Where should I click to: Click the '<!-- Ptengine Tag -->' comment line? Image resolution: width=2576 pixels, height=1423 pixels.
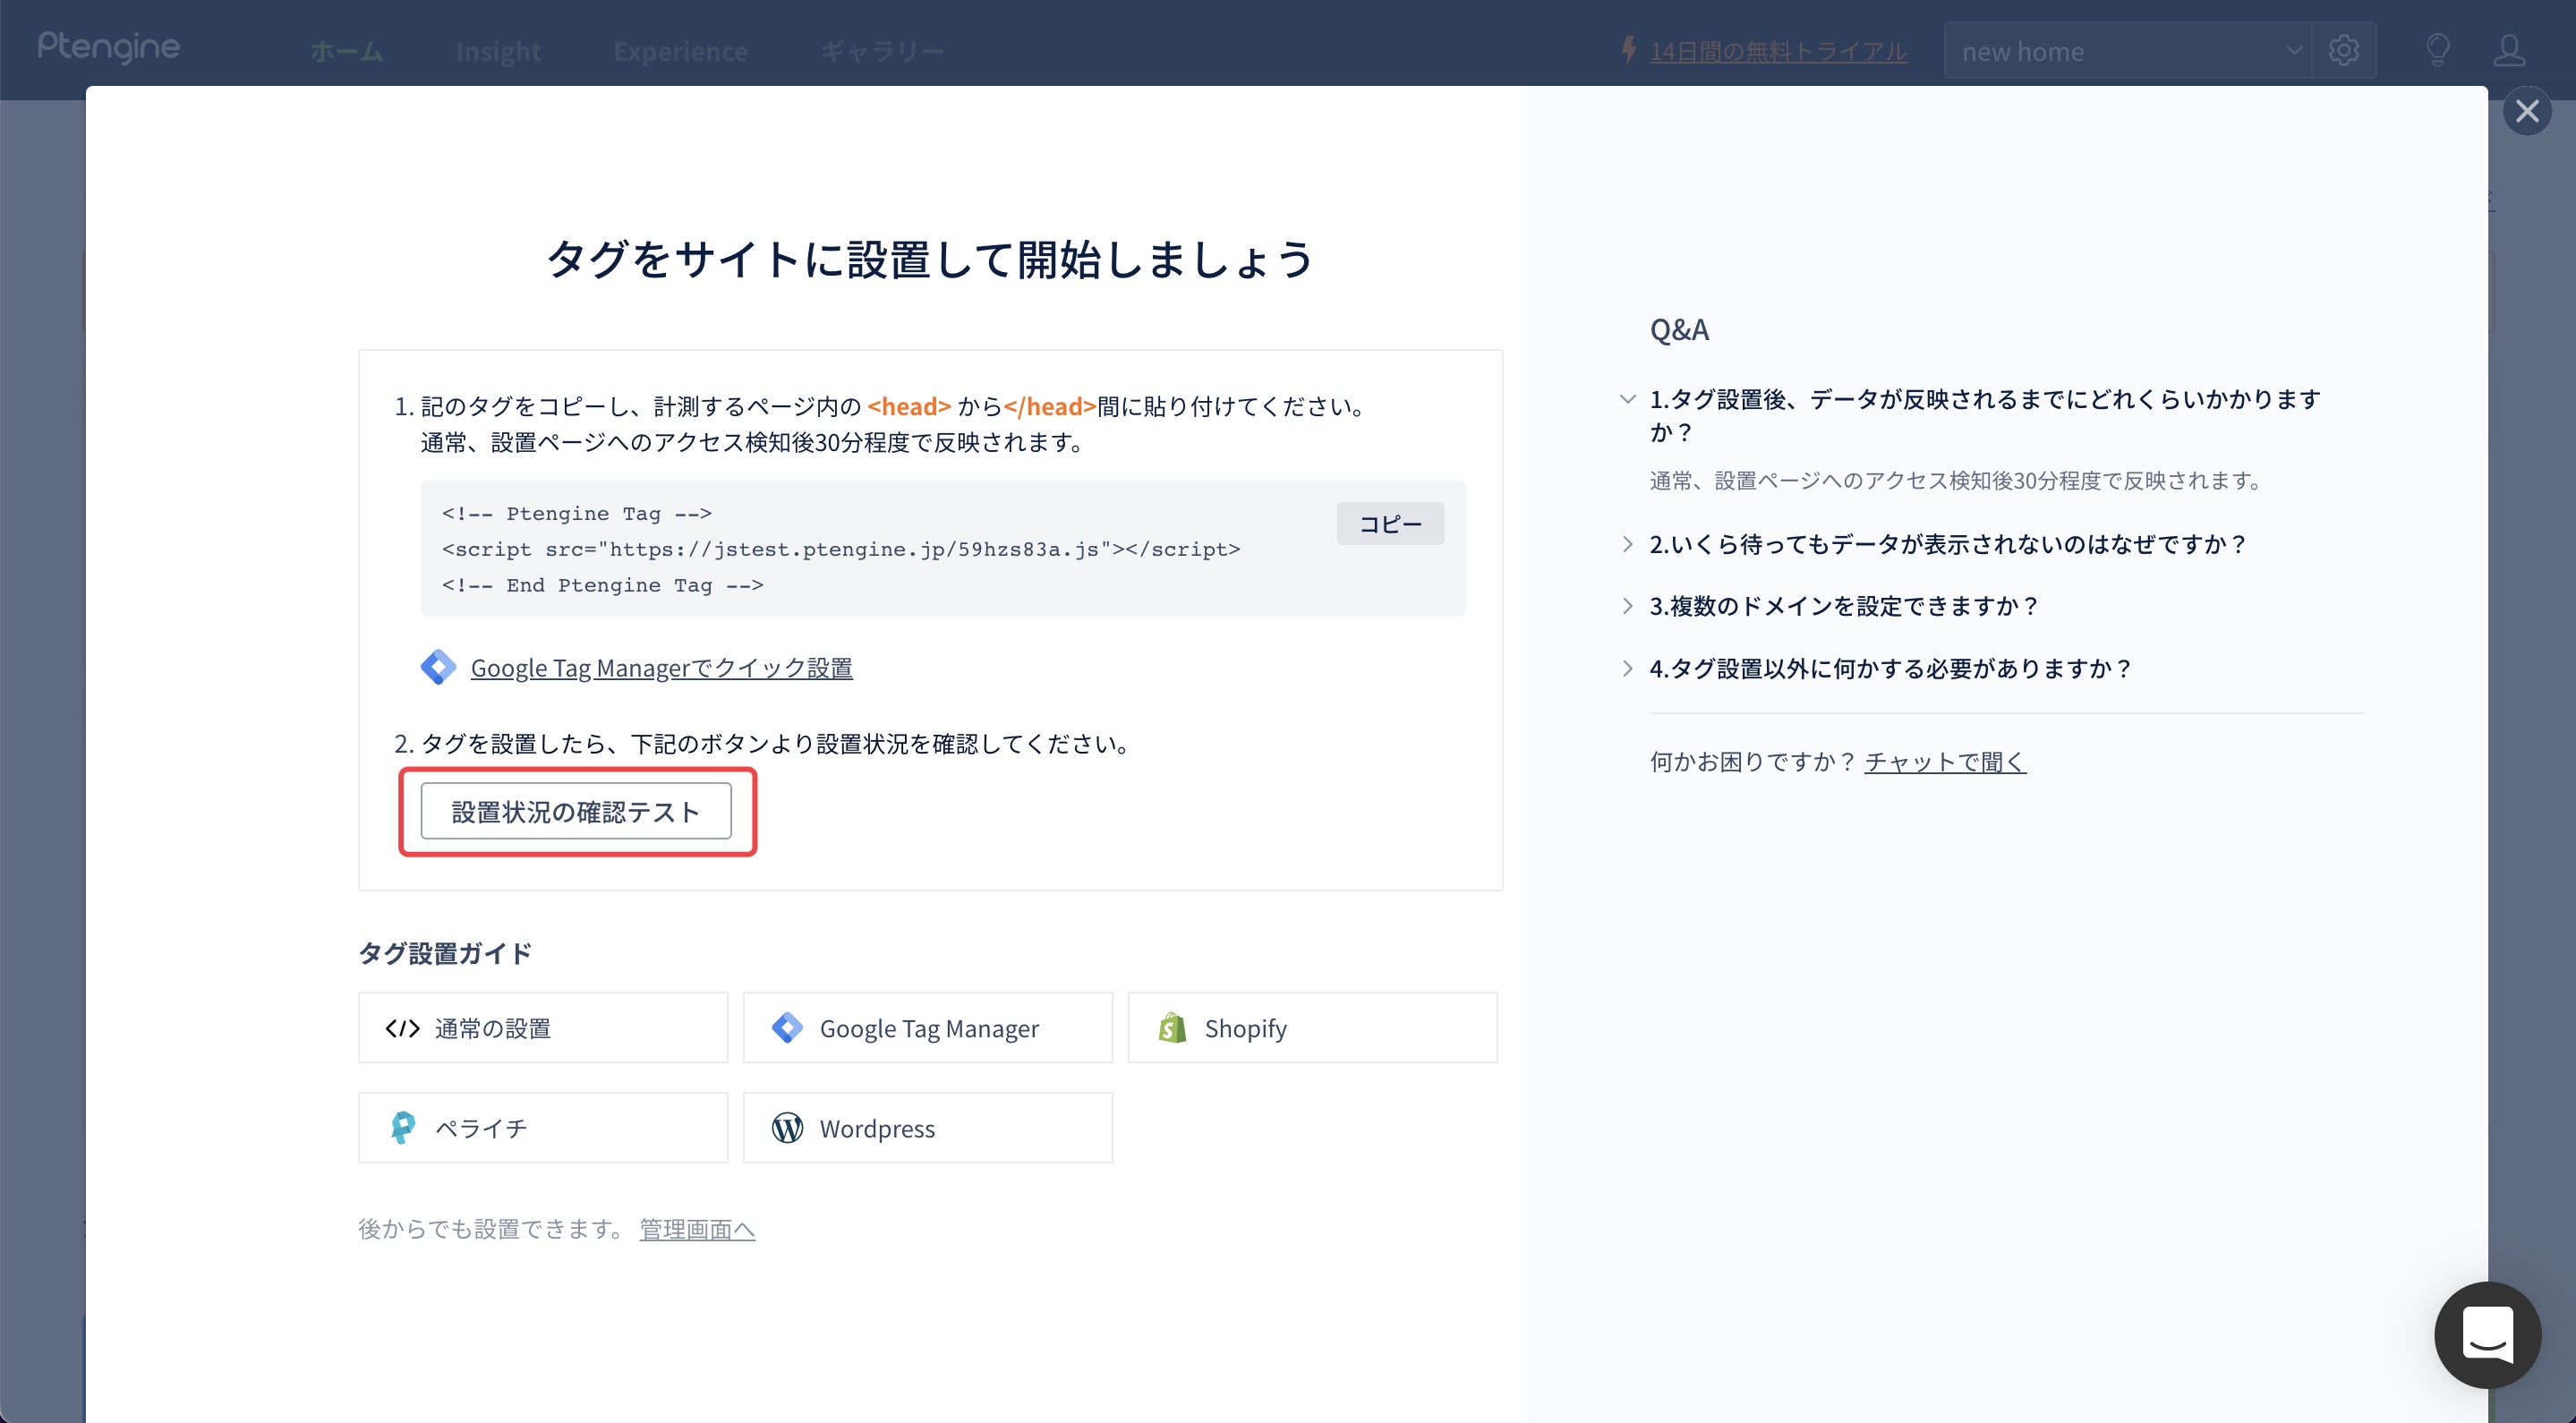click(x=577, y=513)
